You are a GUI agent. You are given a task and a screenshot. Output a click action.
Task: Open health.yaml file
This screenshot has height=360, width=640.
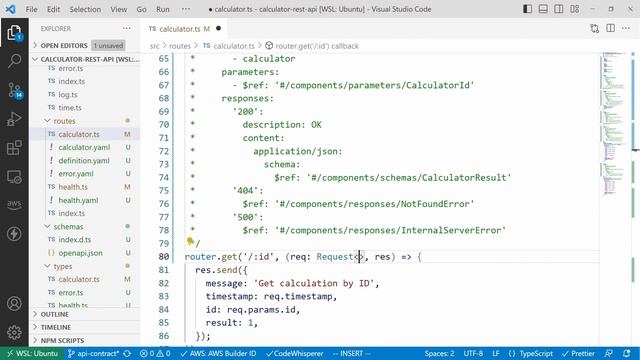78,200
